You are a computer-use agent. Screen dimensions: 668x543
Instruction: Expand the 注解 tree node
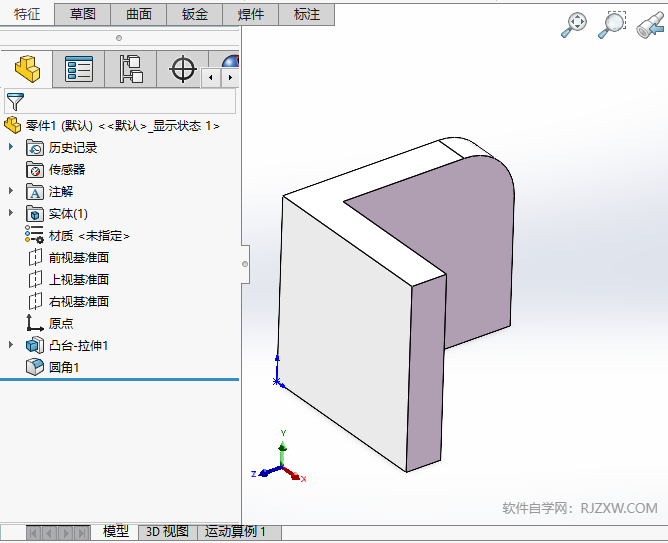(x=11, y=191)
